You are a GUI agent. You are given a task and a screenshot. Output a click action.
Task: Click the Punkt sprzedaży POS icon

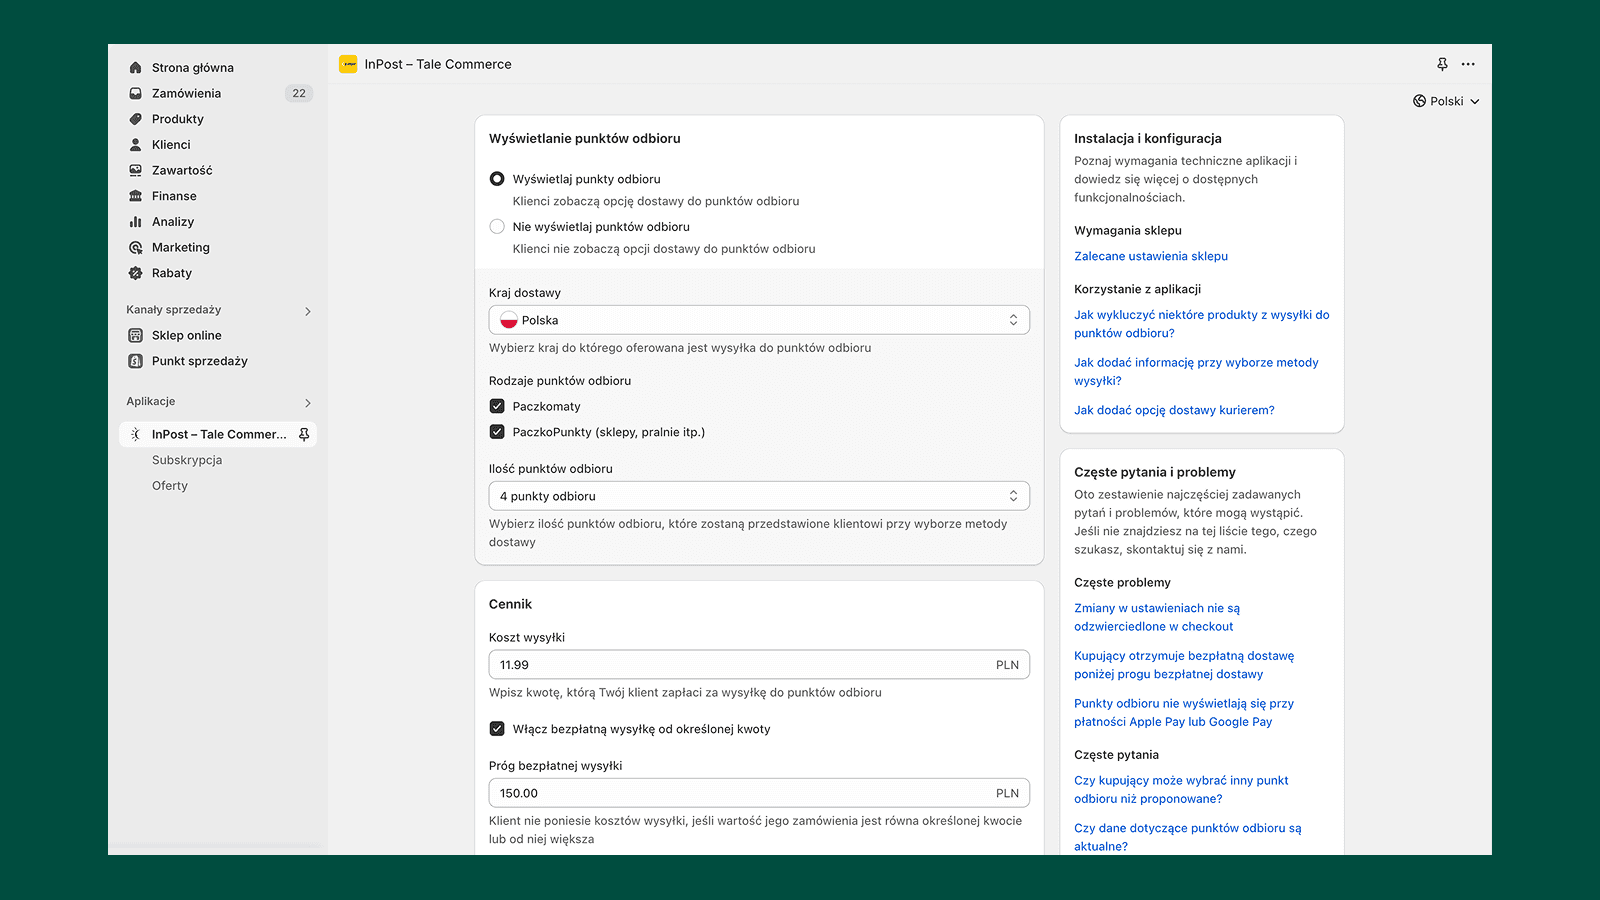pyautogui.click(x=136, y=361)
